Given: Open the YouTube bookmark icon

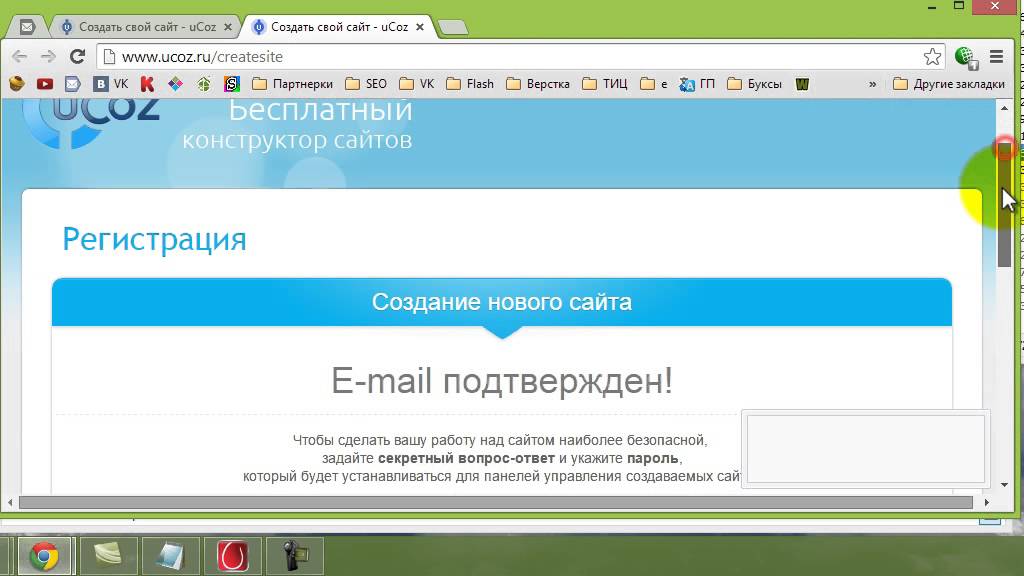Looking at the screenshot, I should tap(44, 84).
